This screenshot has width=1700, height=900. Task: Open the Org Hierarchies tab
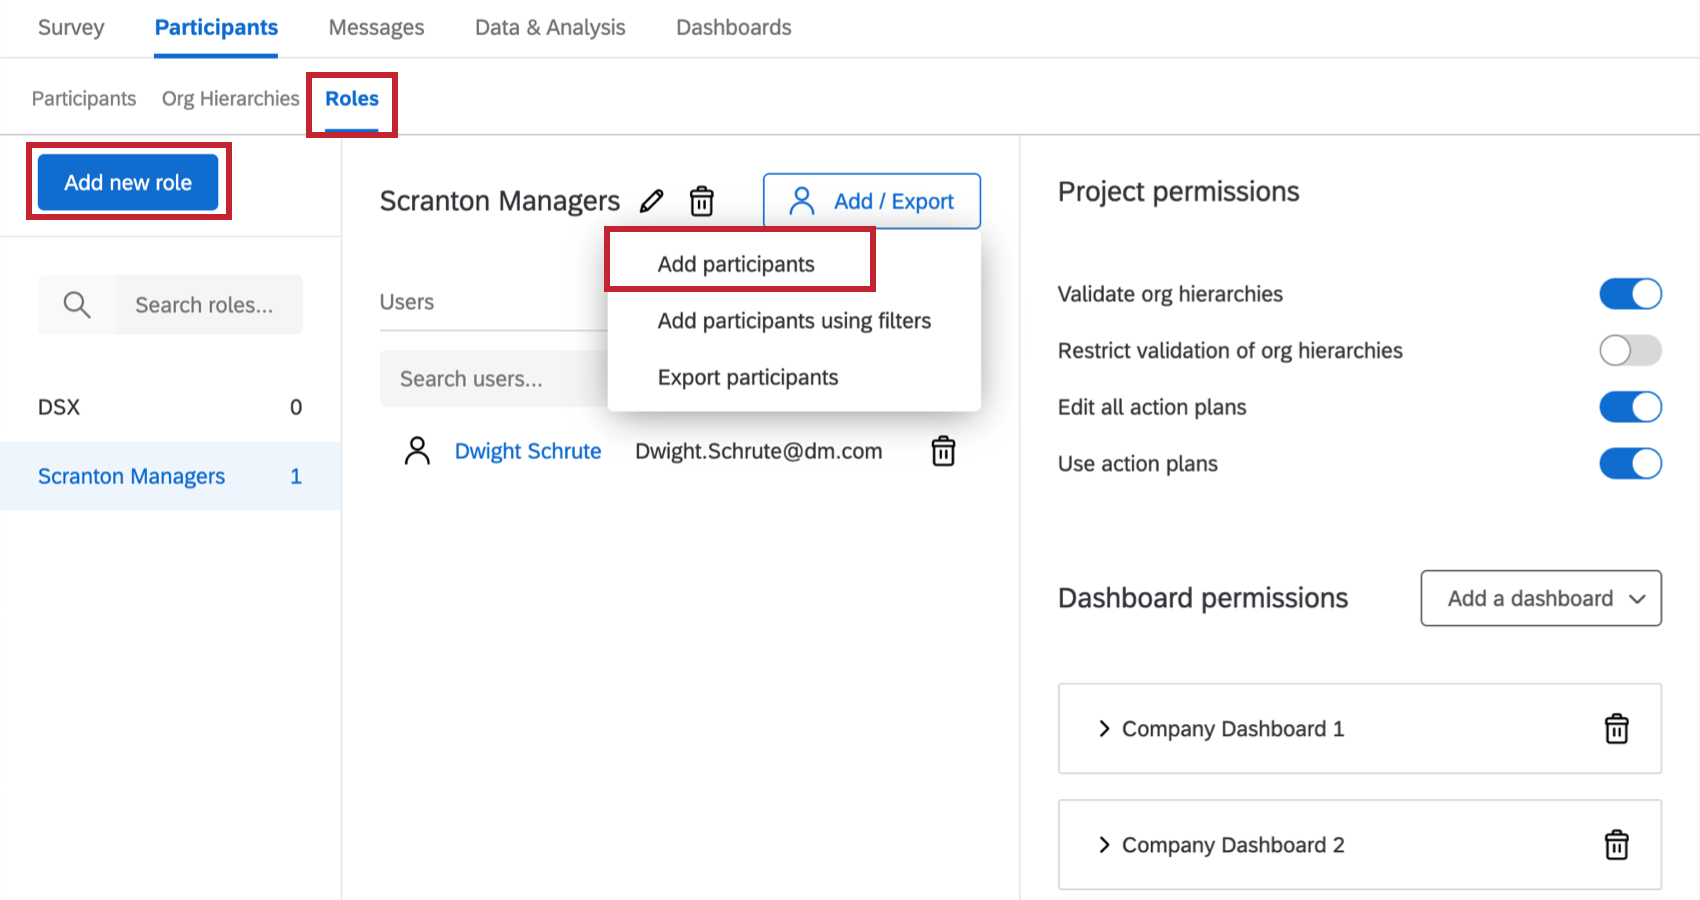[230, 98]
